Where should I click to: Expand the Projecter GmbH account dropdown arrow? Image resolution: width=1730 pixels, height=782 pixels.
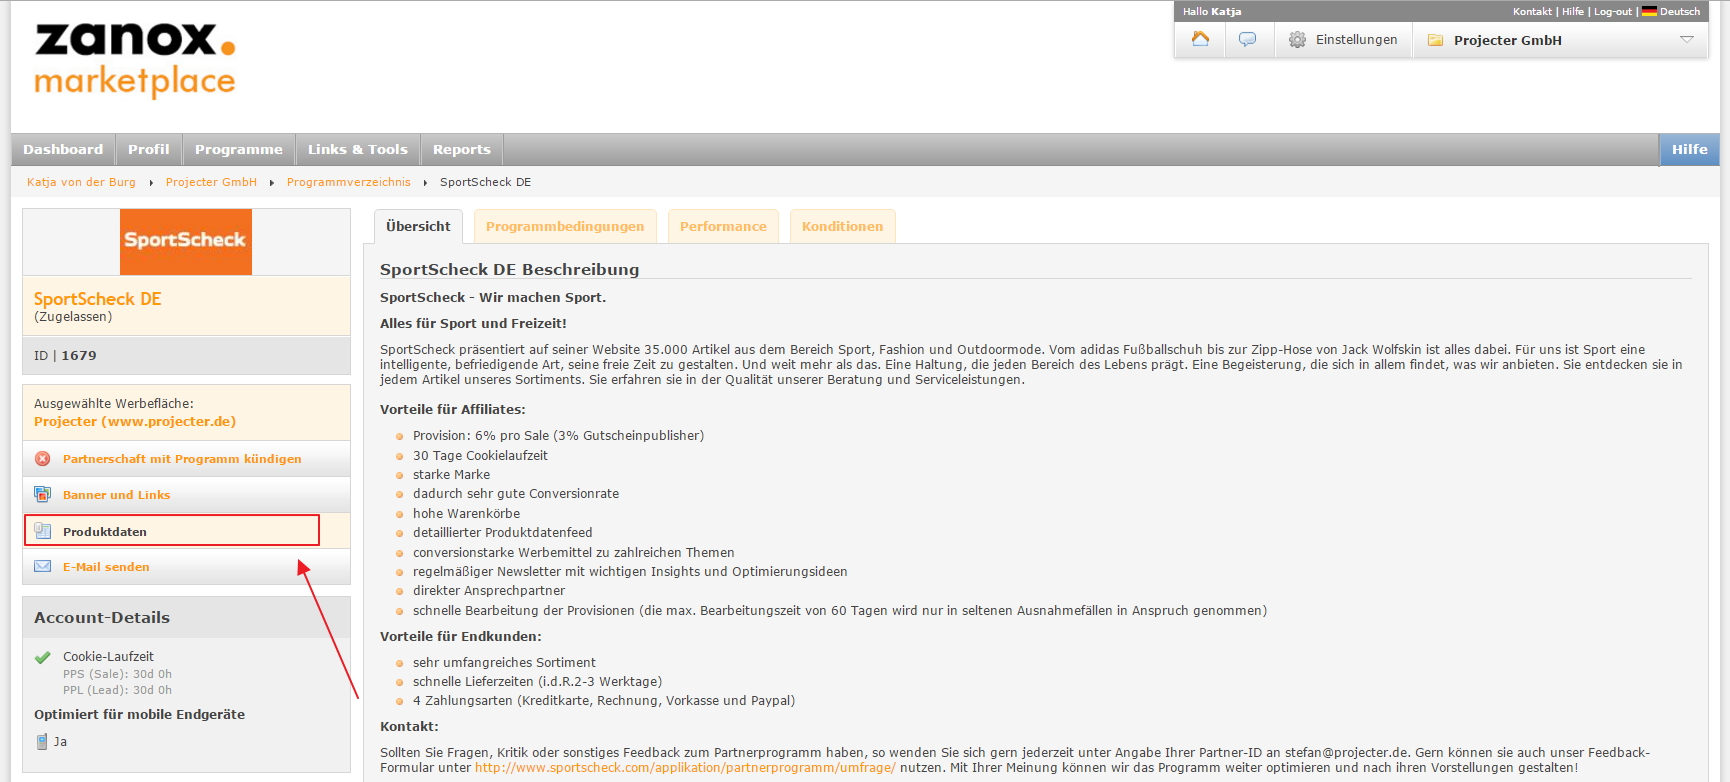pyautogui.click(x=1687, y=40)
